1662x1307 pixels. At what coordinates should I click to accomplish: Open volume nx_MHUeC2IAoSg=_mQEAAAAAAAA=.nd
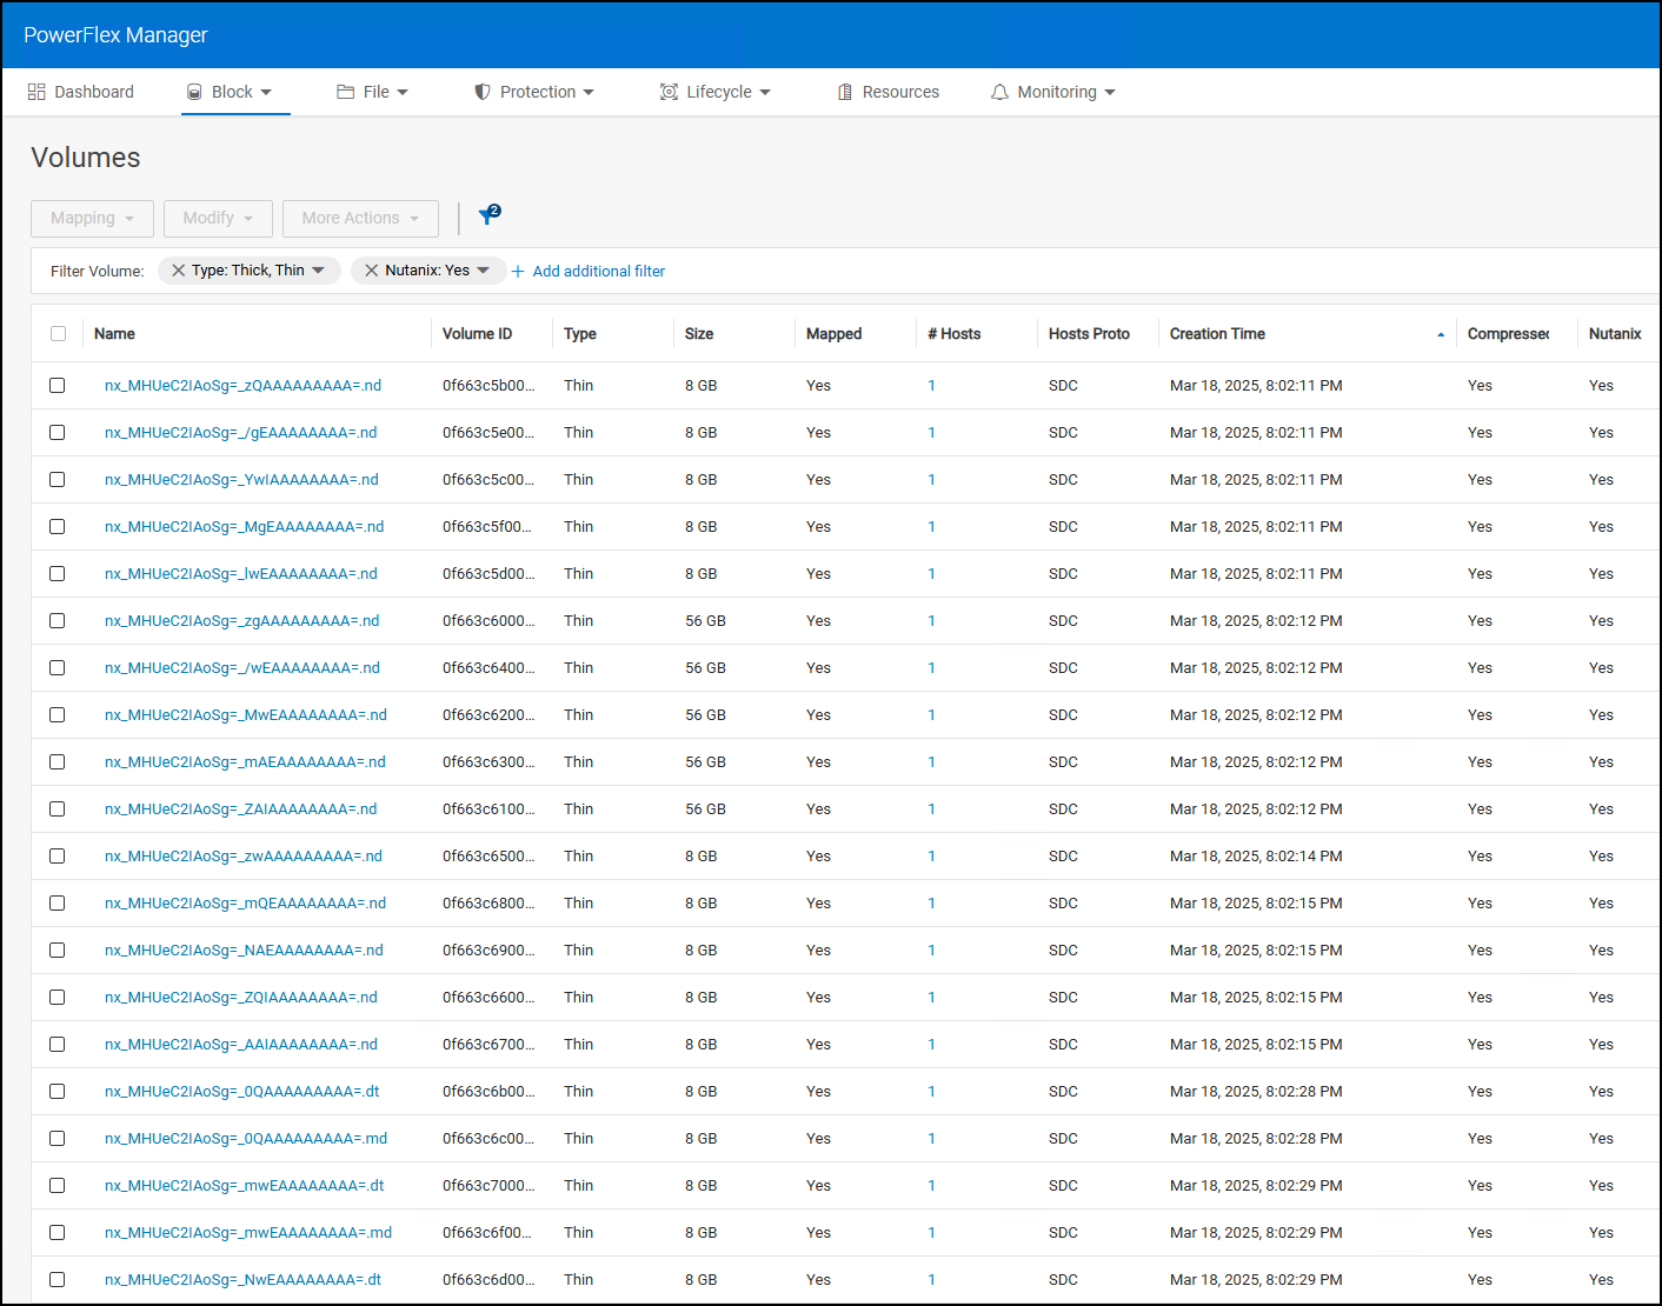coord(245,903)
